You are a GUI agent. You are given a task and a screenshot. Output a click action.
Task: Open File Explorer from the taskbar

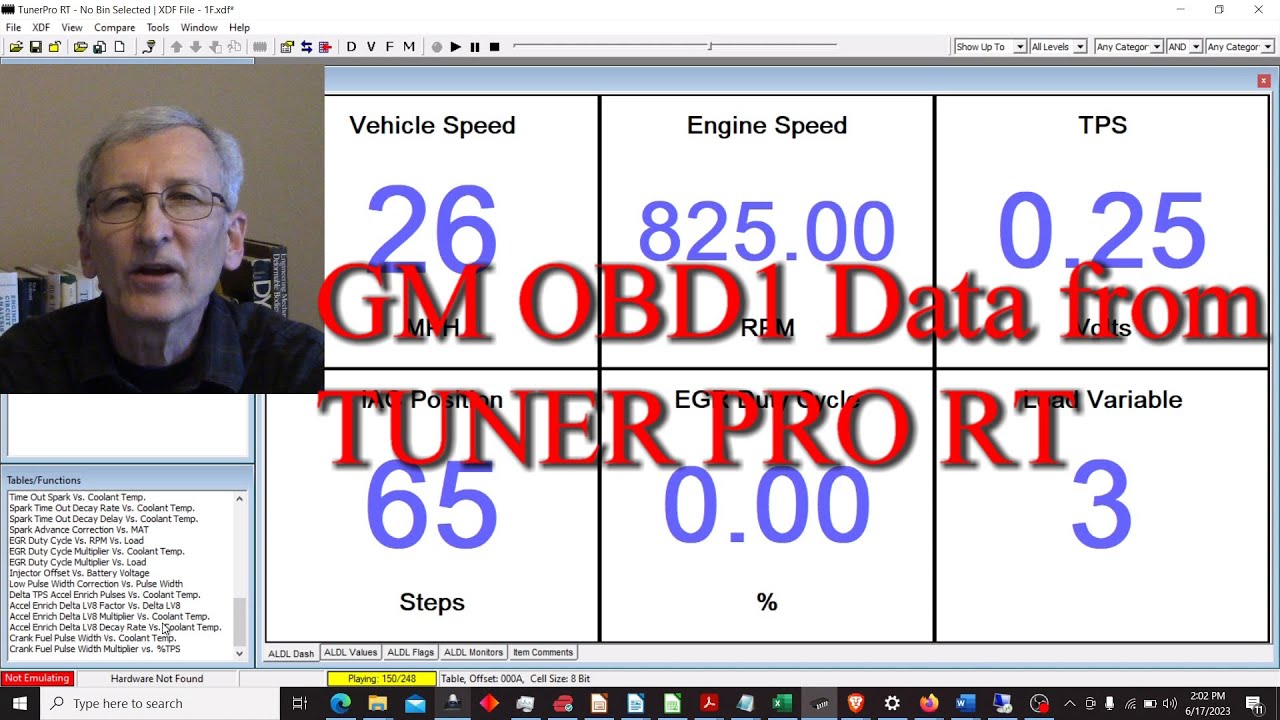(378, 703)
